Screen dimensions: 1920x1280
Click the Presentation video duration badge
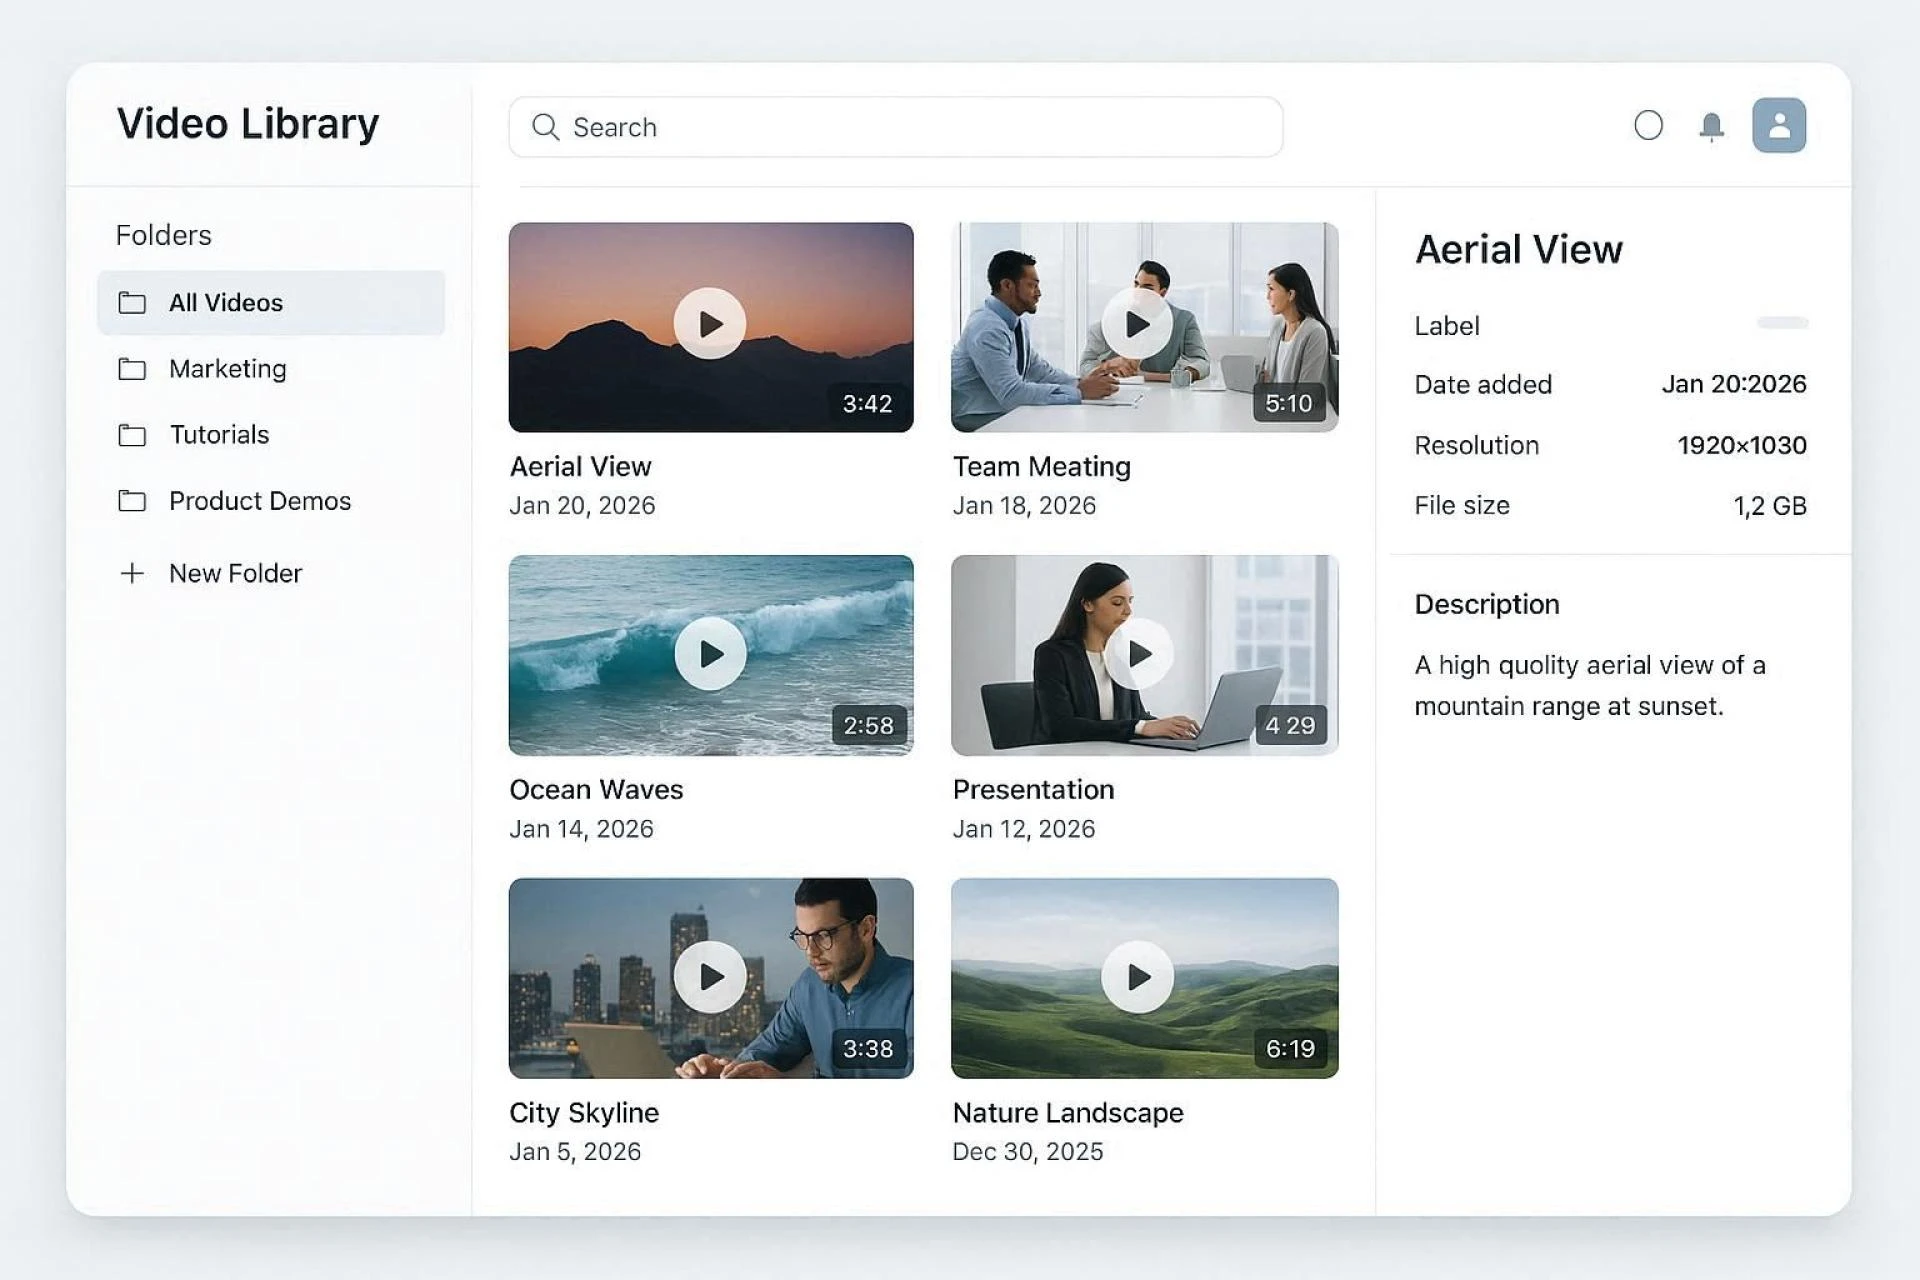[1290, 726]
